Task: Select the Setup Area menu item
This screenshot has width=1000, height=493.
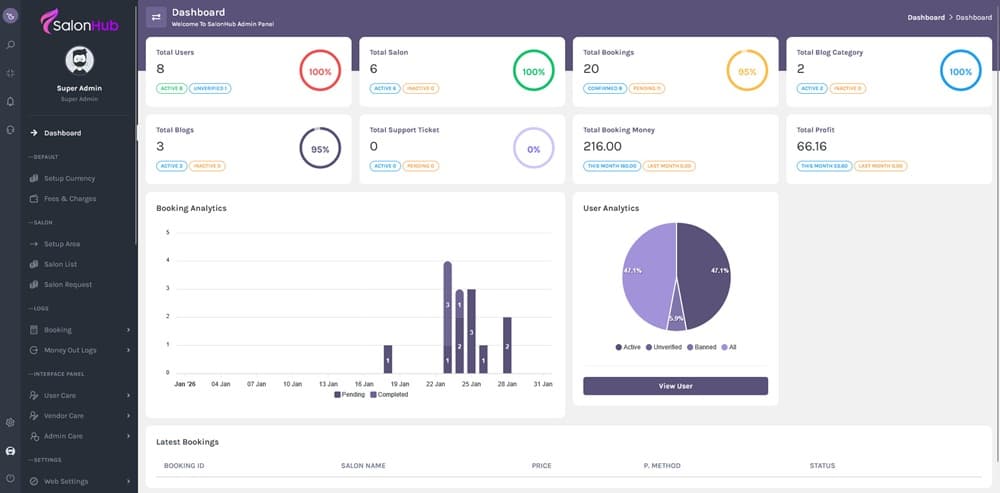Action: pos(61,244)
